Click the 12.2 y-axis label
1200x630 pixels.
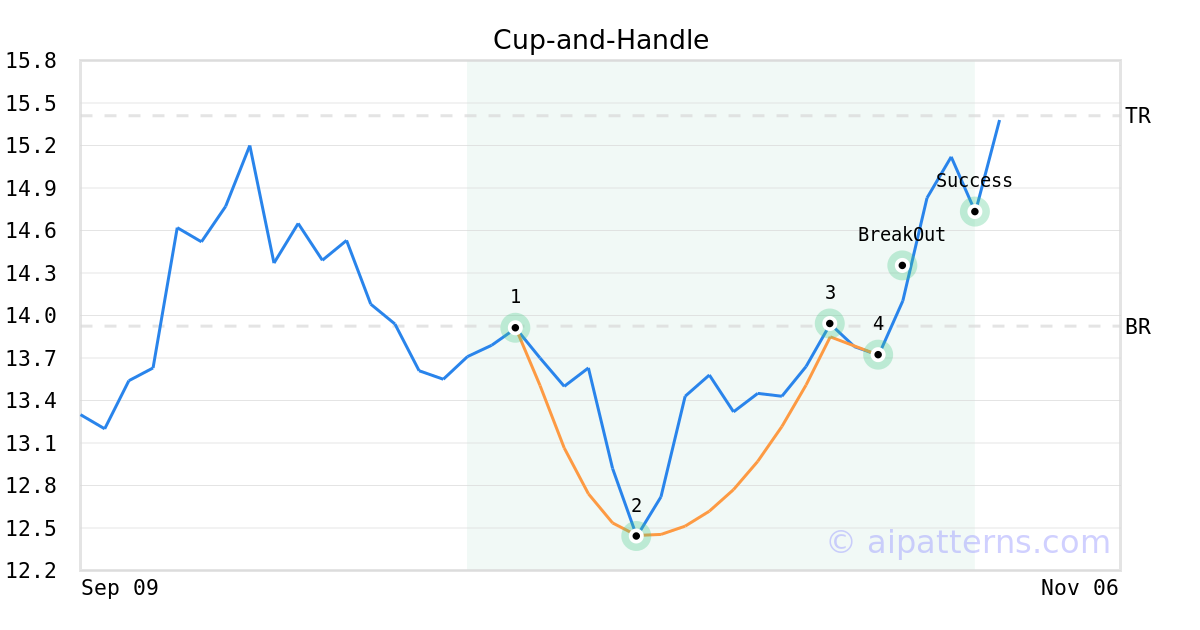[x=30, y=570]
